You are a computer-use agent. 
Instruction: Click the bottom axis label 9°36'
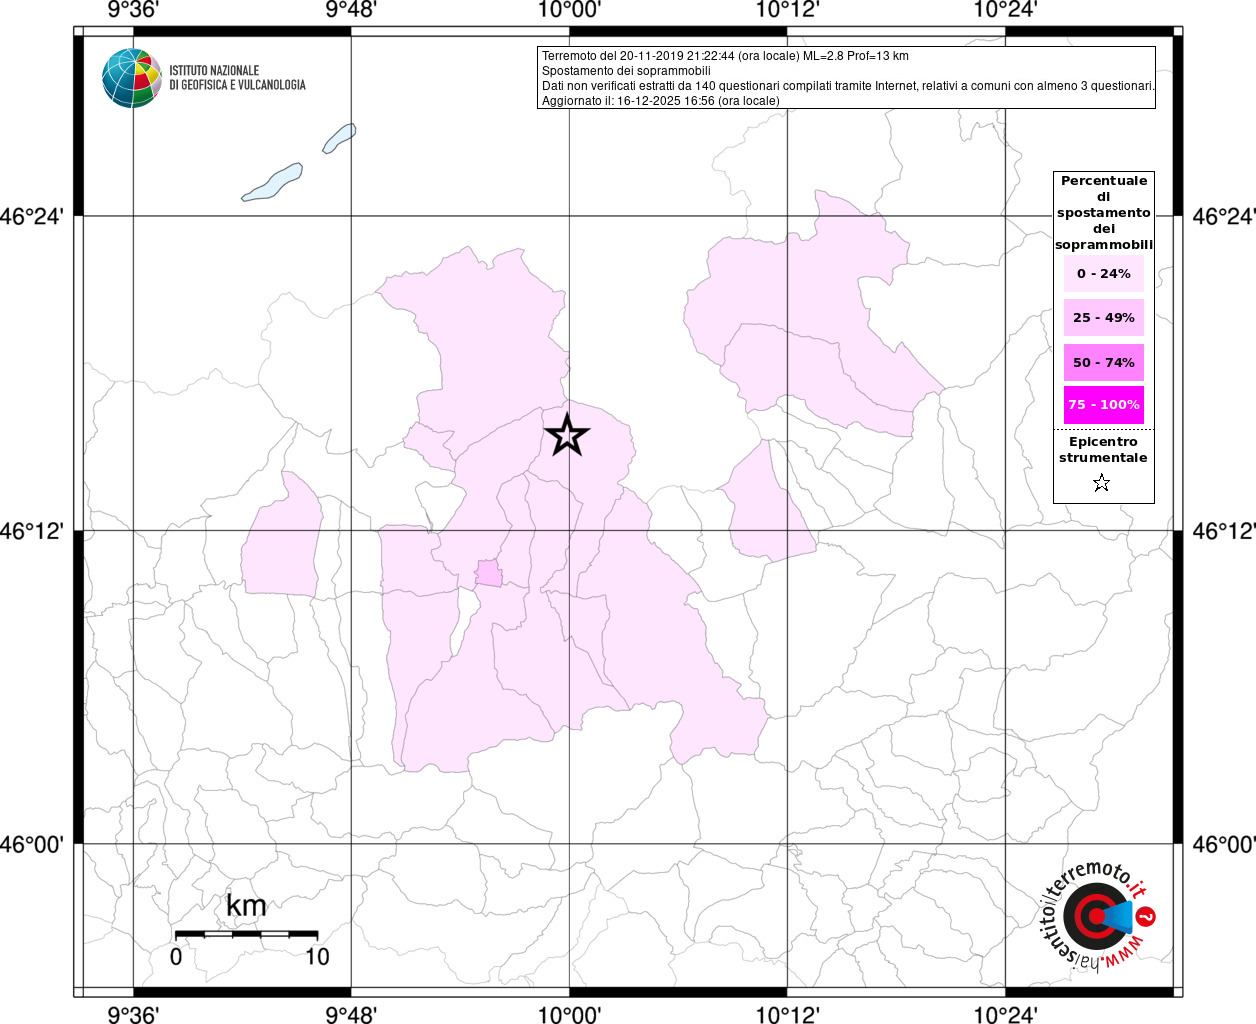[x=133, y=1015]
